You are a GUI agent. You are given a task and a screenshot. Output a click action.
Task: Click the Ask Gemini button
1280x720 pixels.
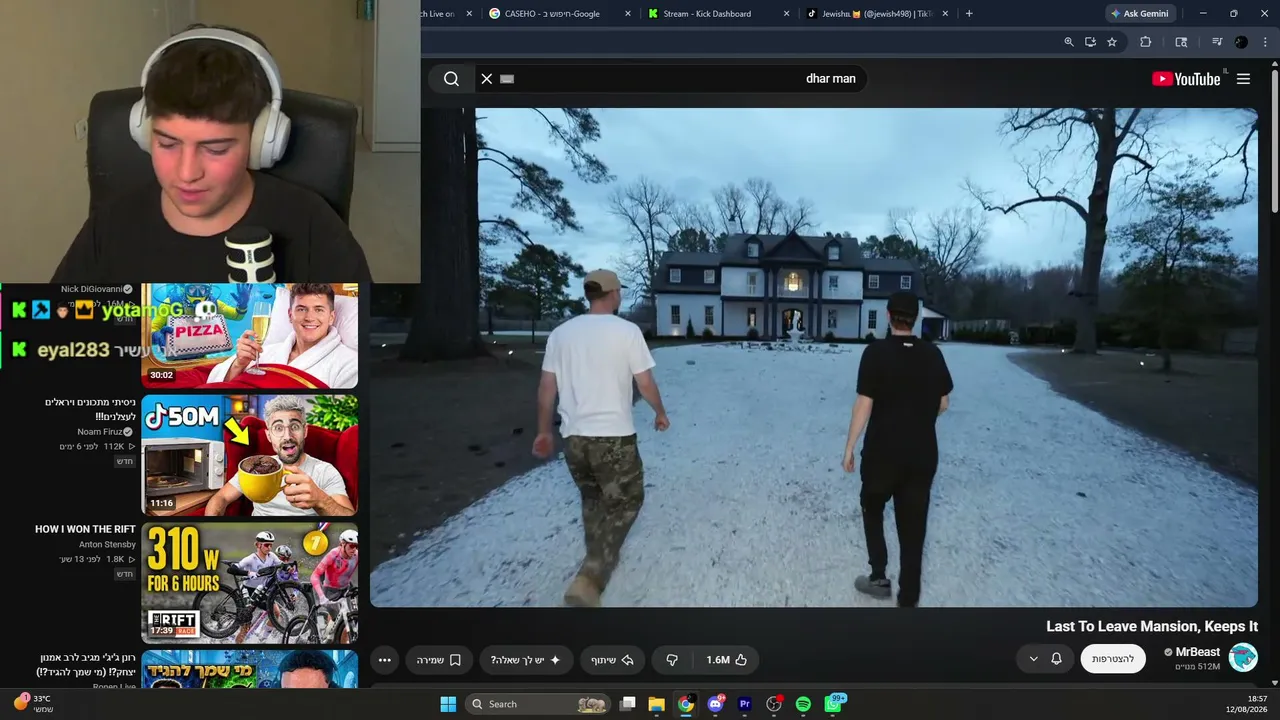coord(1139,14)
